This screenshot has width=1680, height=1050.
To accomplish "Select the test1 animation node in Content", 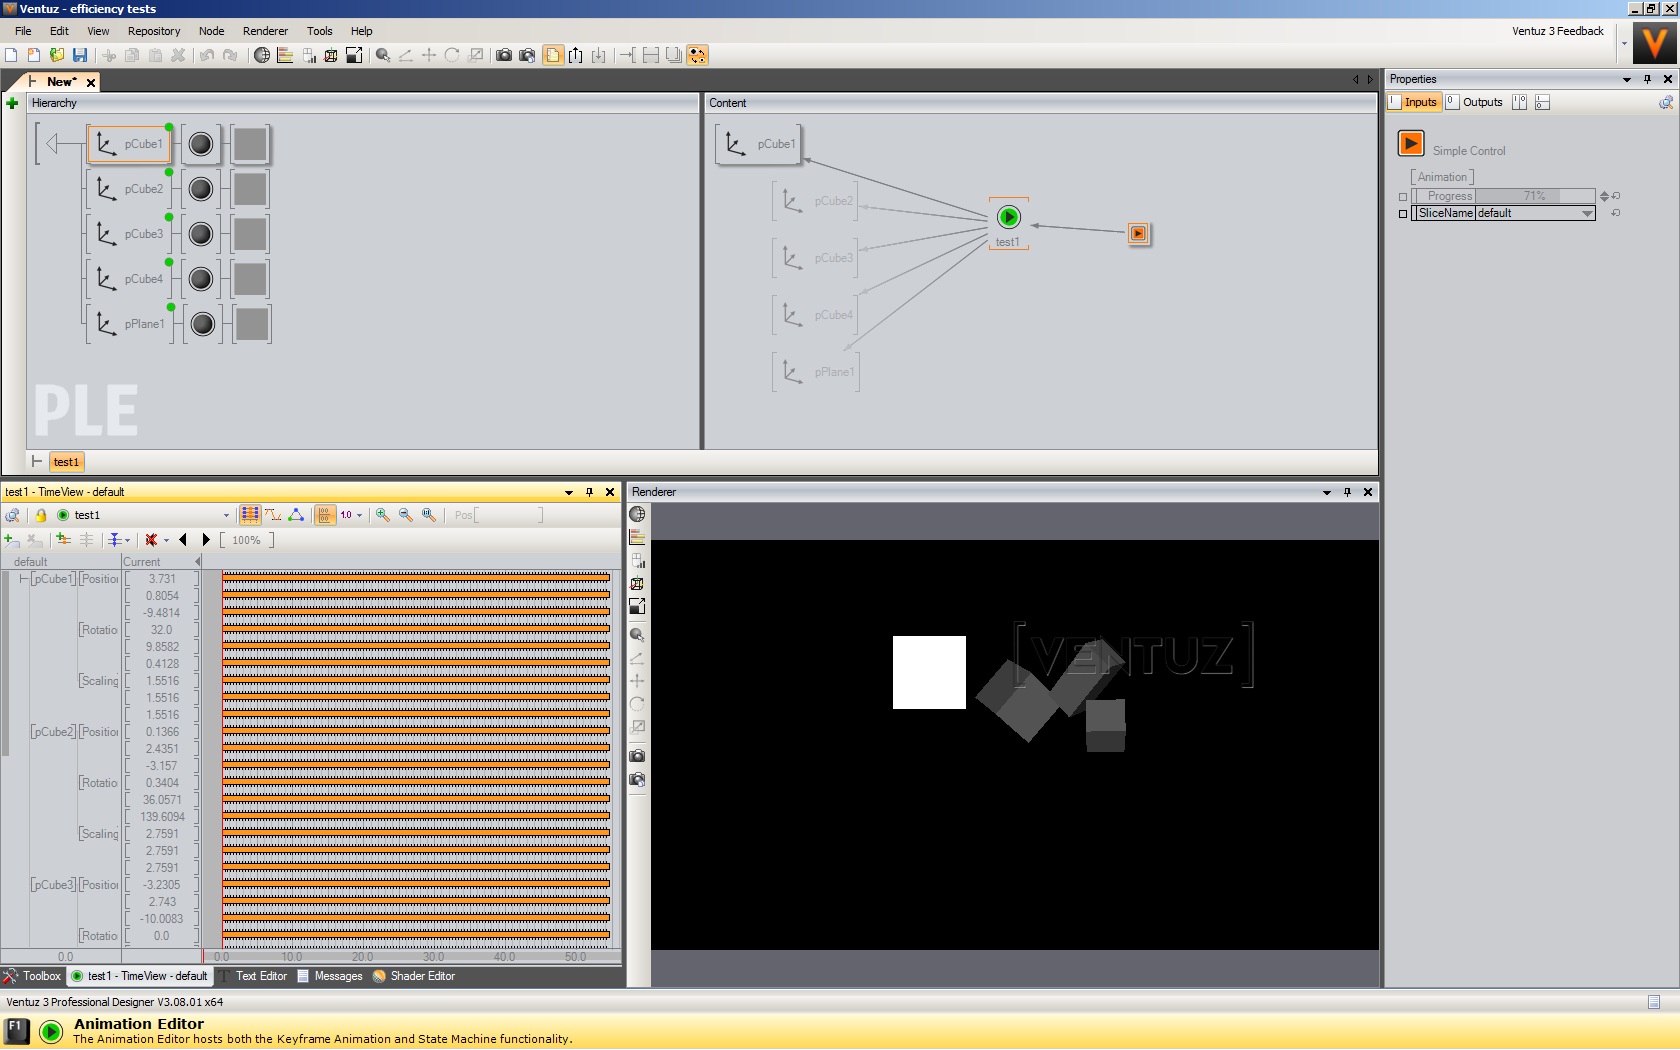I will (1008, 218).
